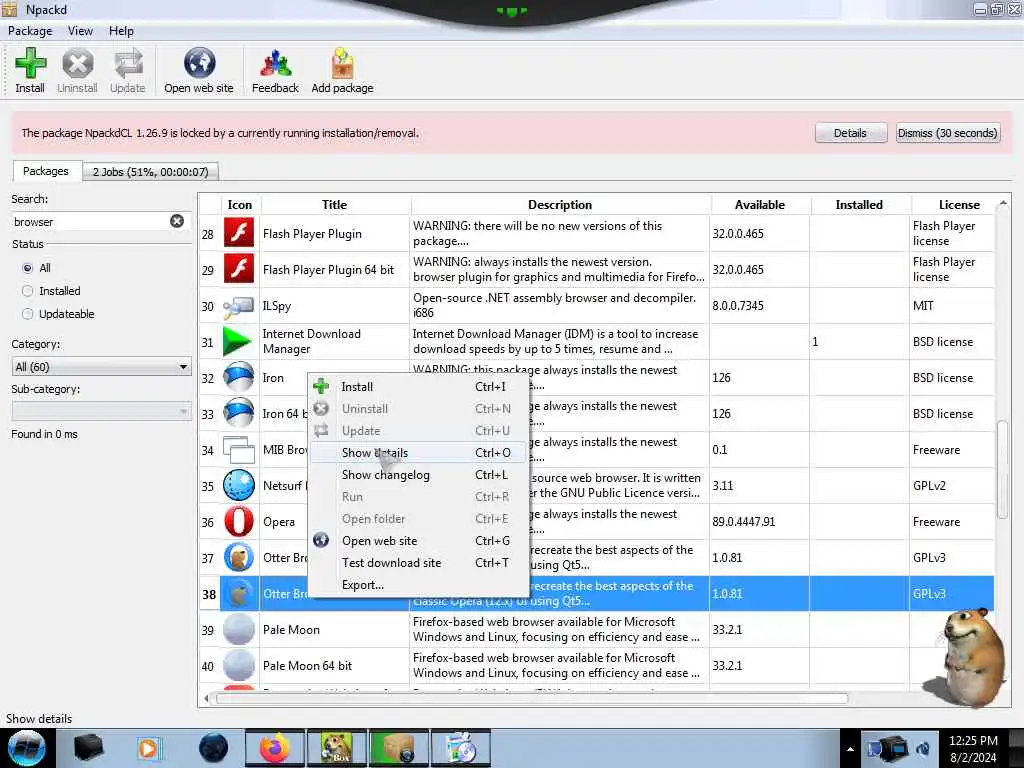
Task: Click the scroll-up arrow of the package list
Action: (1002, 204)
